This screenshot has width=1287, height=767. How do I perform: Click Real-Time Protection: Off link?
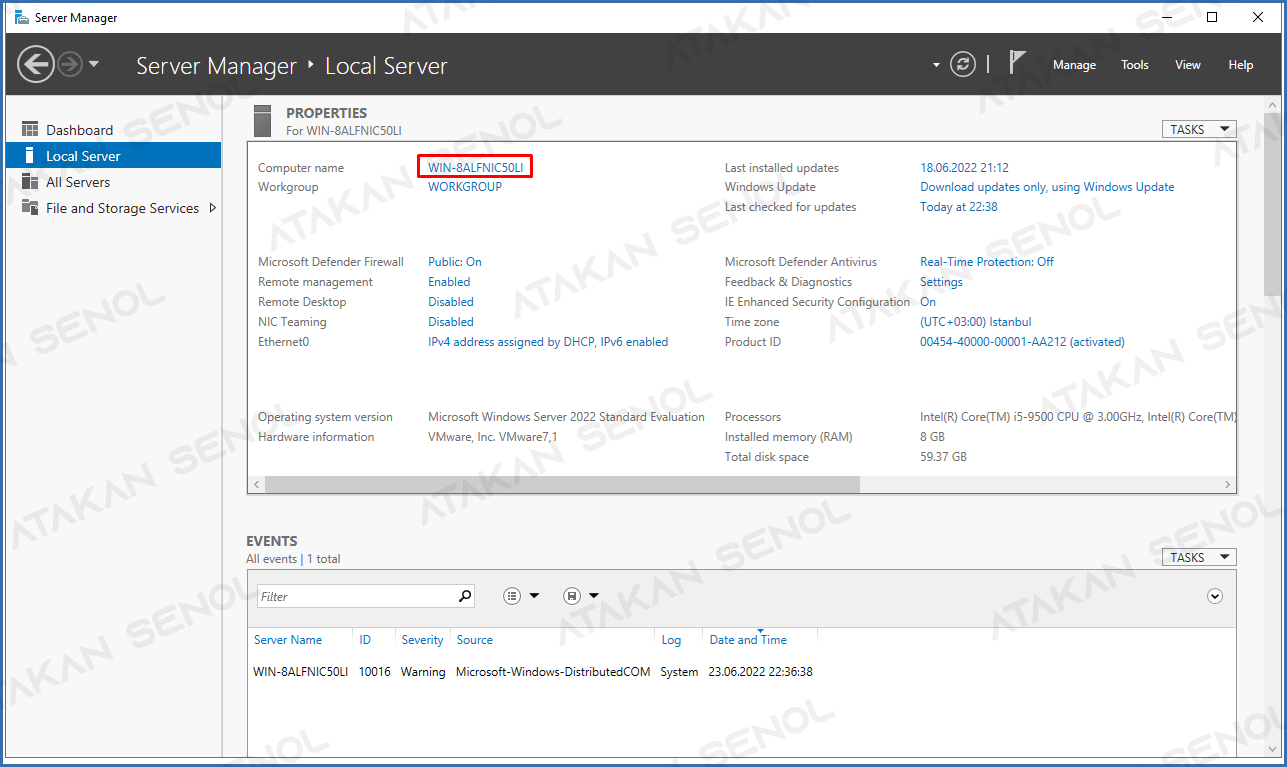tap(987, 262)
